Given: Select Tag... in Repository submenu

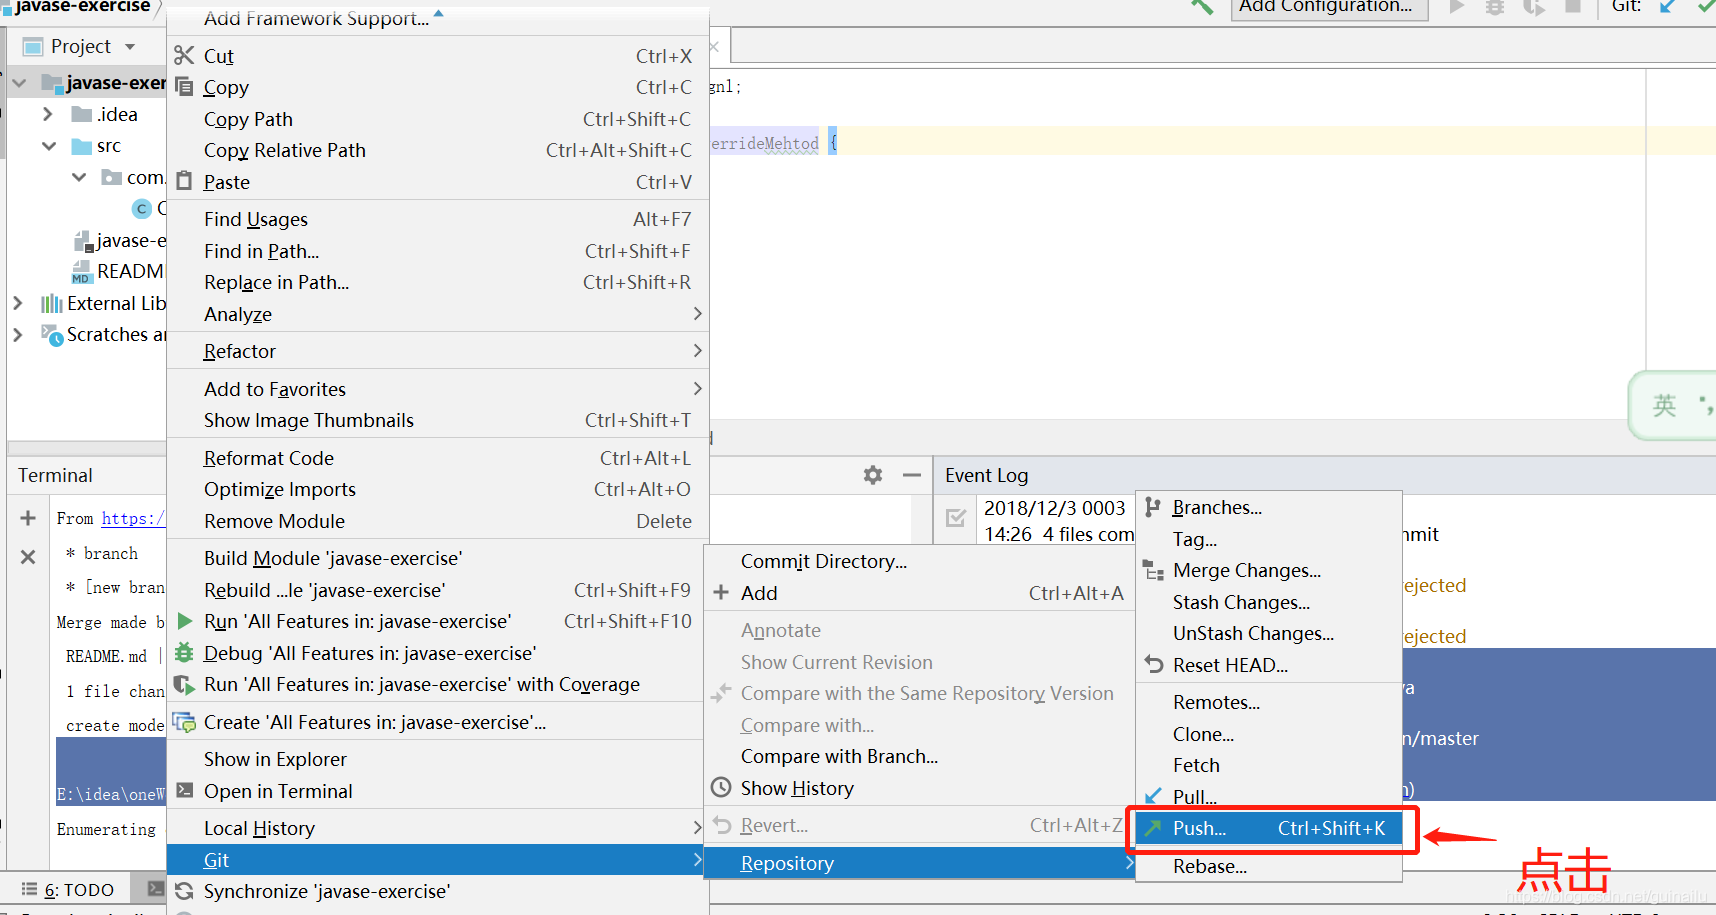Looking at the screenshot, I should [1269, 539].
